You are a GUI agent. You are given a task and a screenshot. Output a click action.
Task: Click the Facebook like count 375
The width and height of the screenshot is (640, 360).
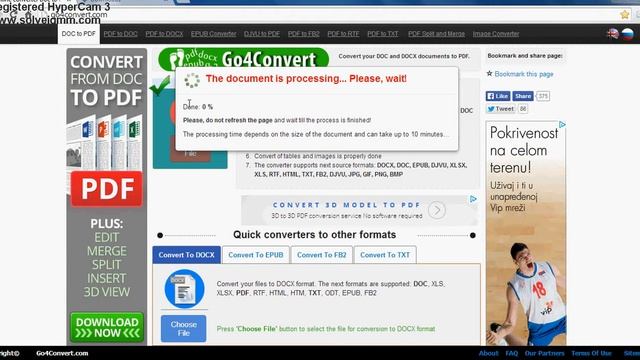(x=542, y=96)
